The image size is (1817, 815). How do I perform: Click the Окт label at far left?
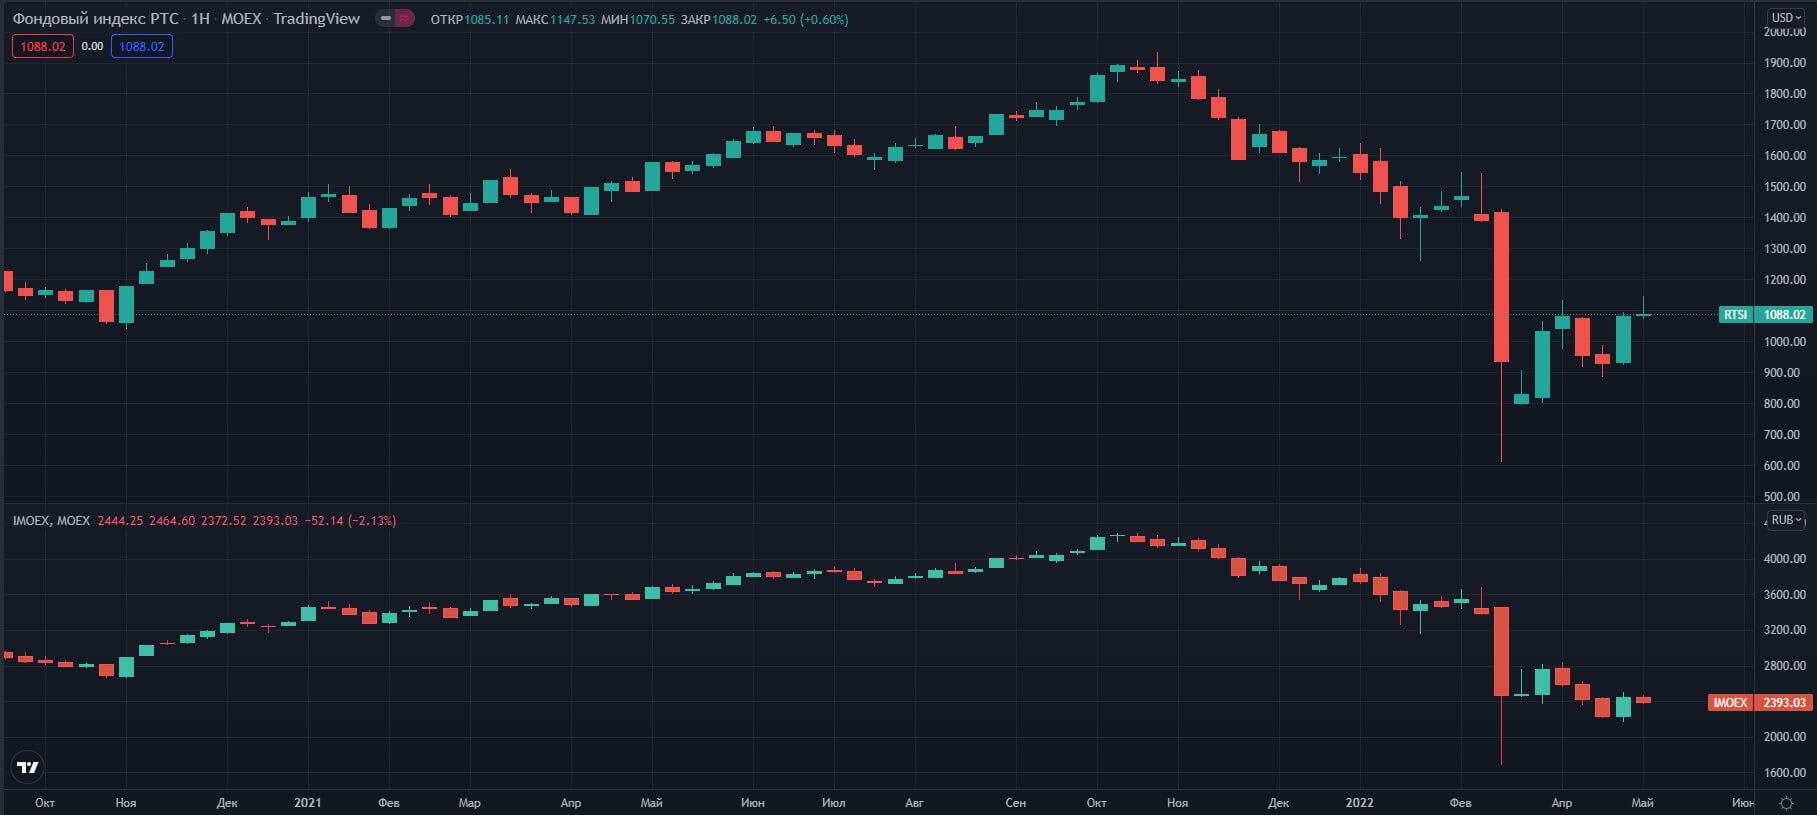[45, 803]
